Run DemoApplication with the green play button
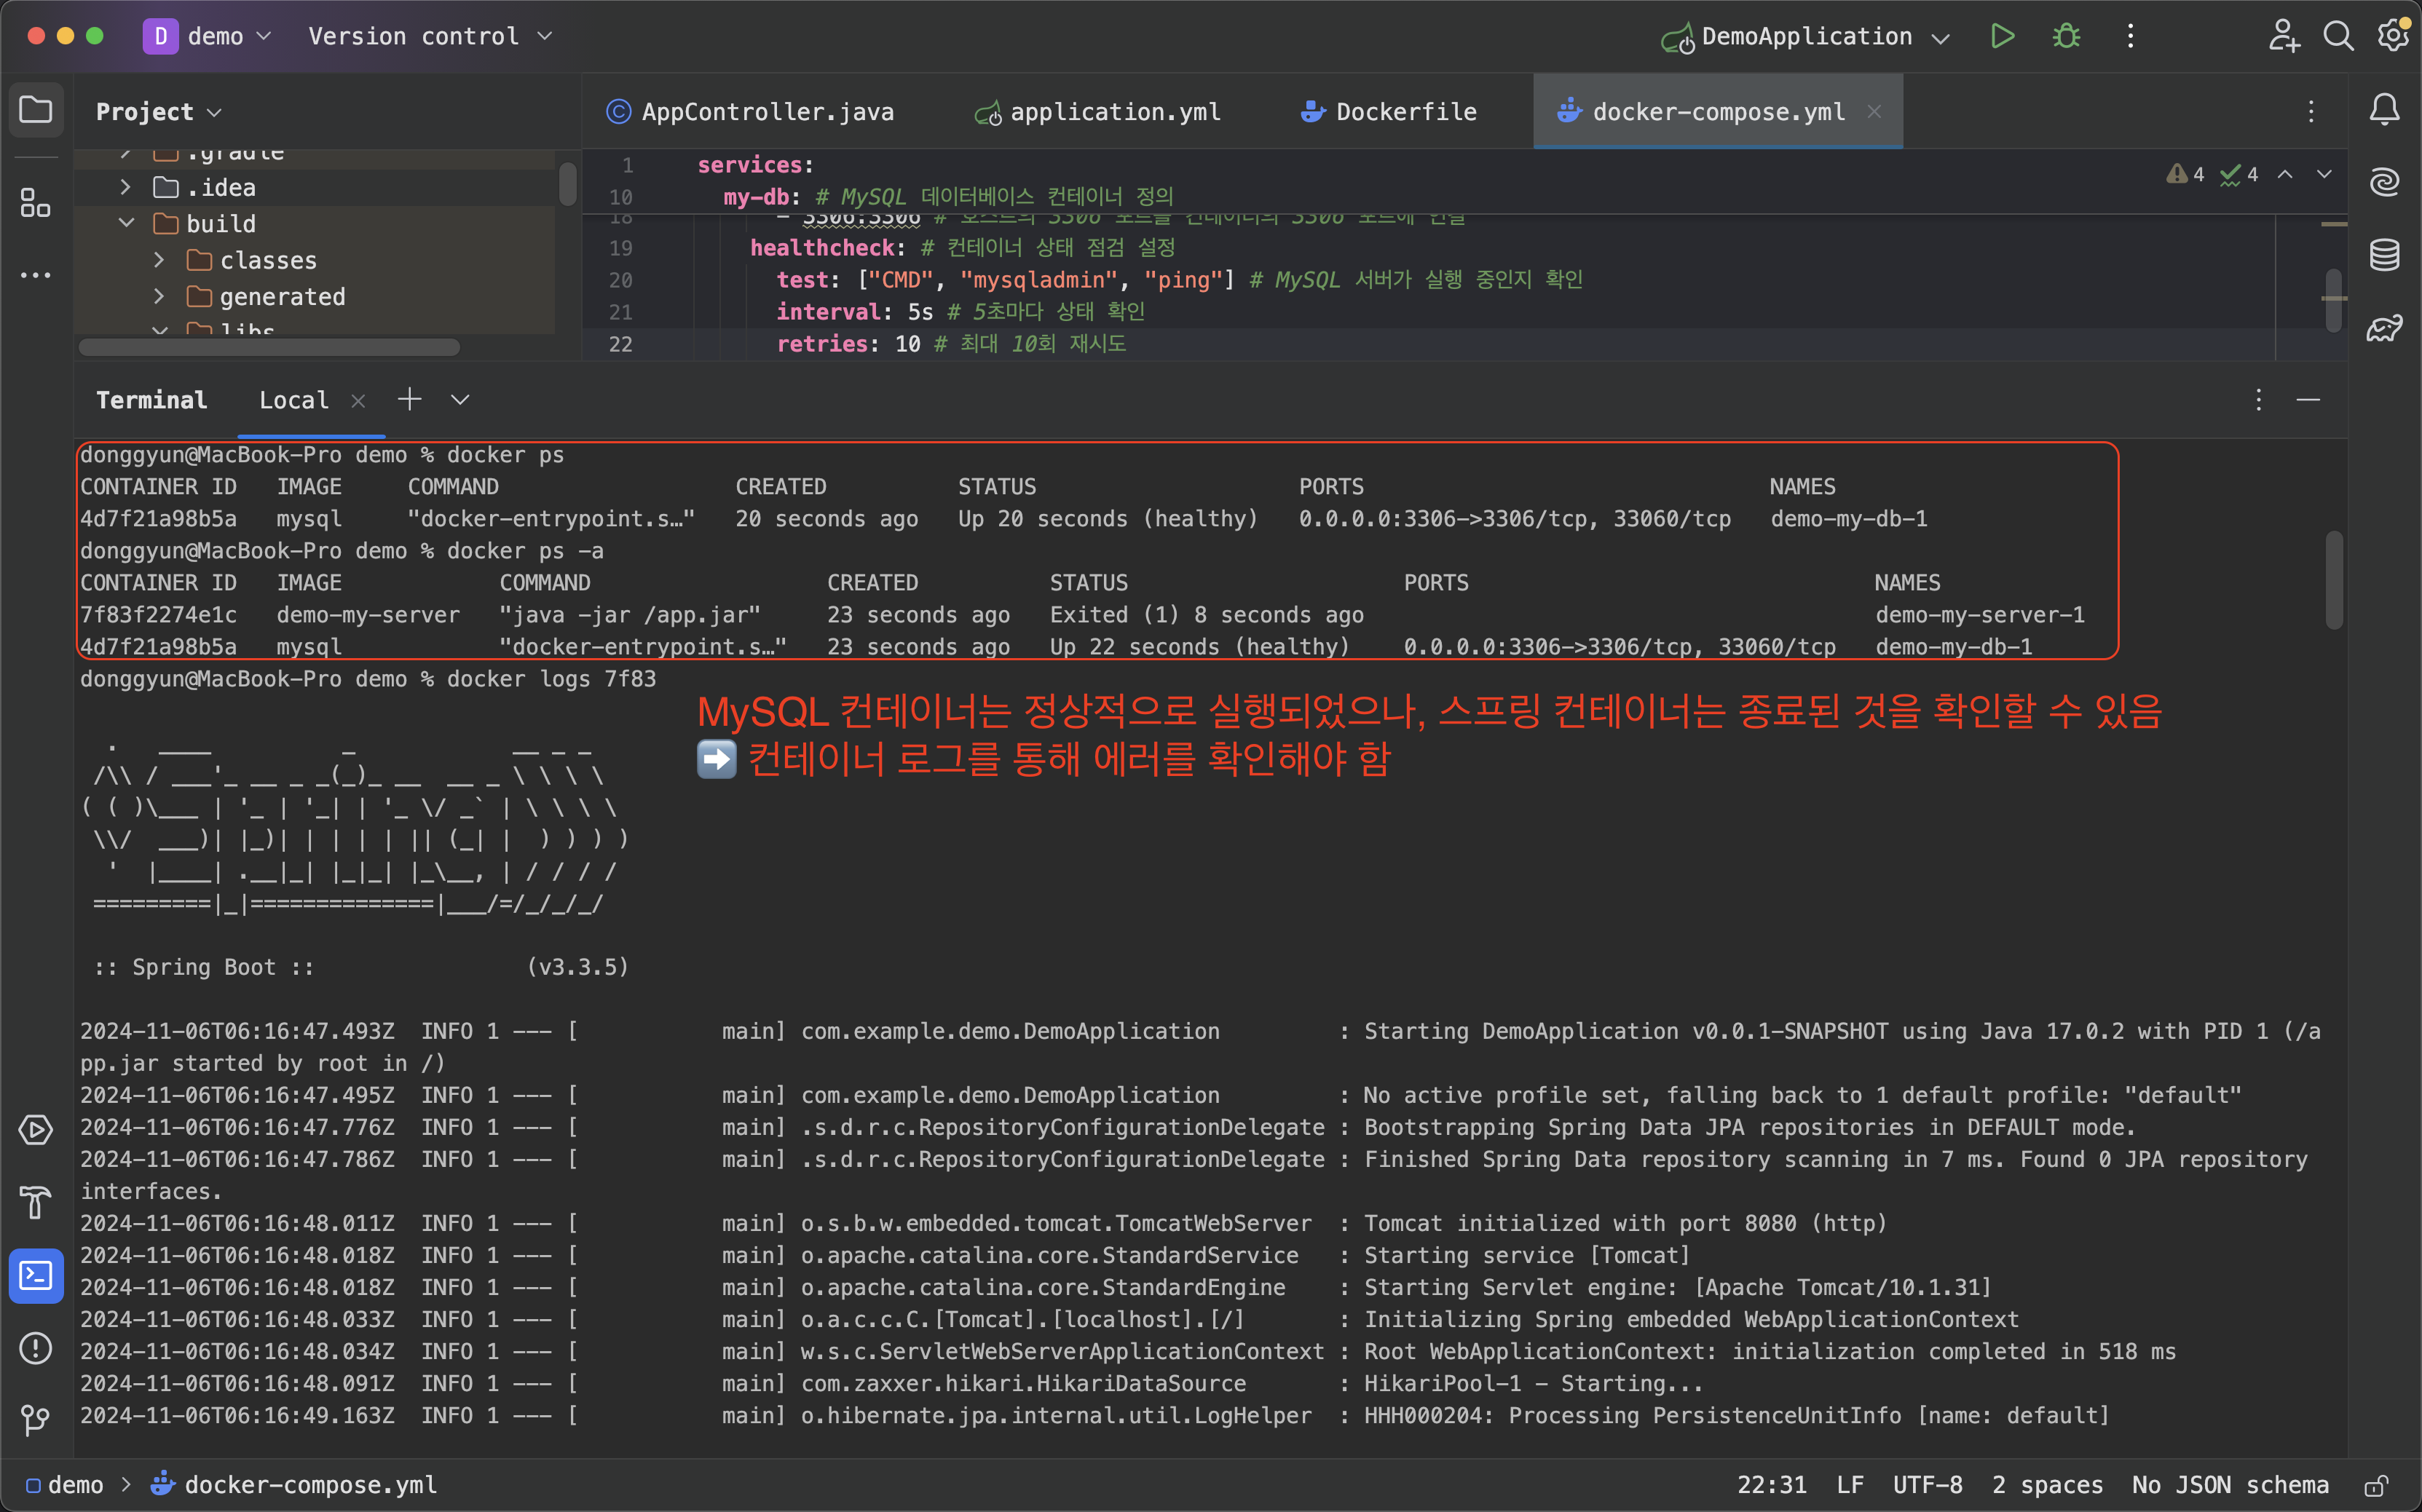2422x1512 pixels. [x=2002, y=37]
